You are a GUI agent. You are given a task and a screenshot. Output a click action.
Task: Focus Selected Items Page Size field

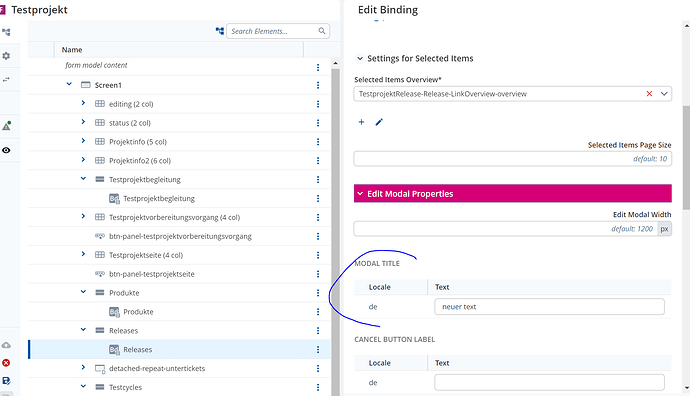(x=513, y=159)
